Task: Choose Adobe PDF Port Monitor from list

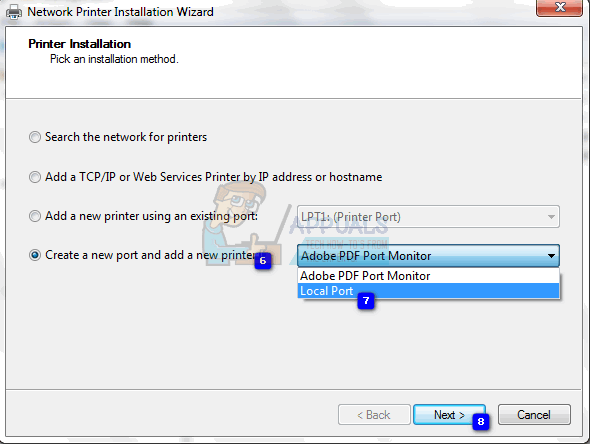Action: pos(428,276)
